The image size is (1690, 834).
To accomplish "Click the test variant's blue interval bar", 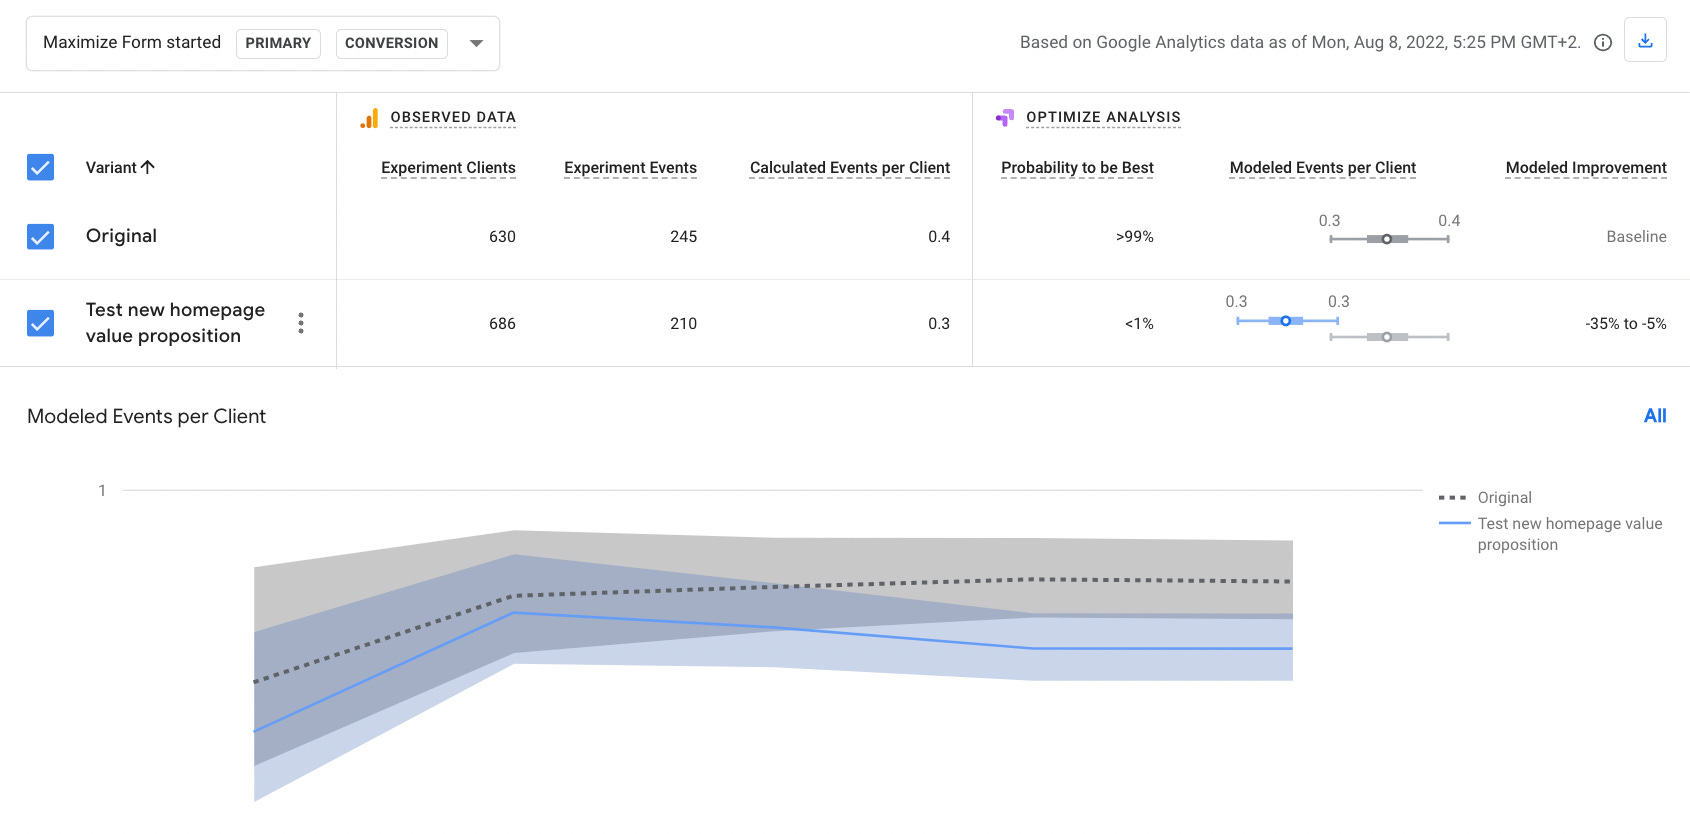I will click(x=1287, y=321).
